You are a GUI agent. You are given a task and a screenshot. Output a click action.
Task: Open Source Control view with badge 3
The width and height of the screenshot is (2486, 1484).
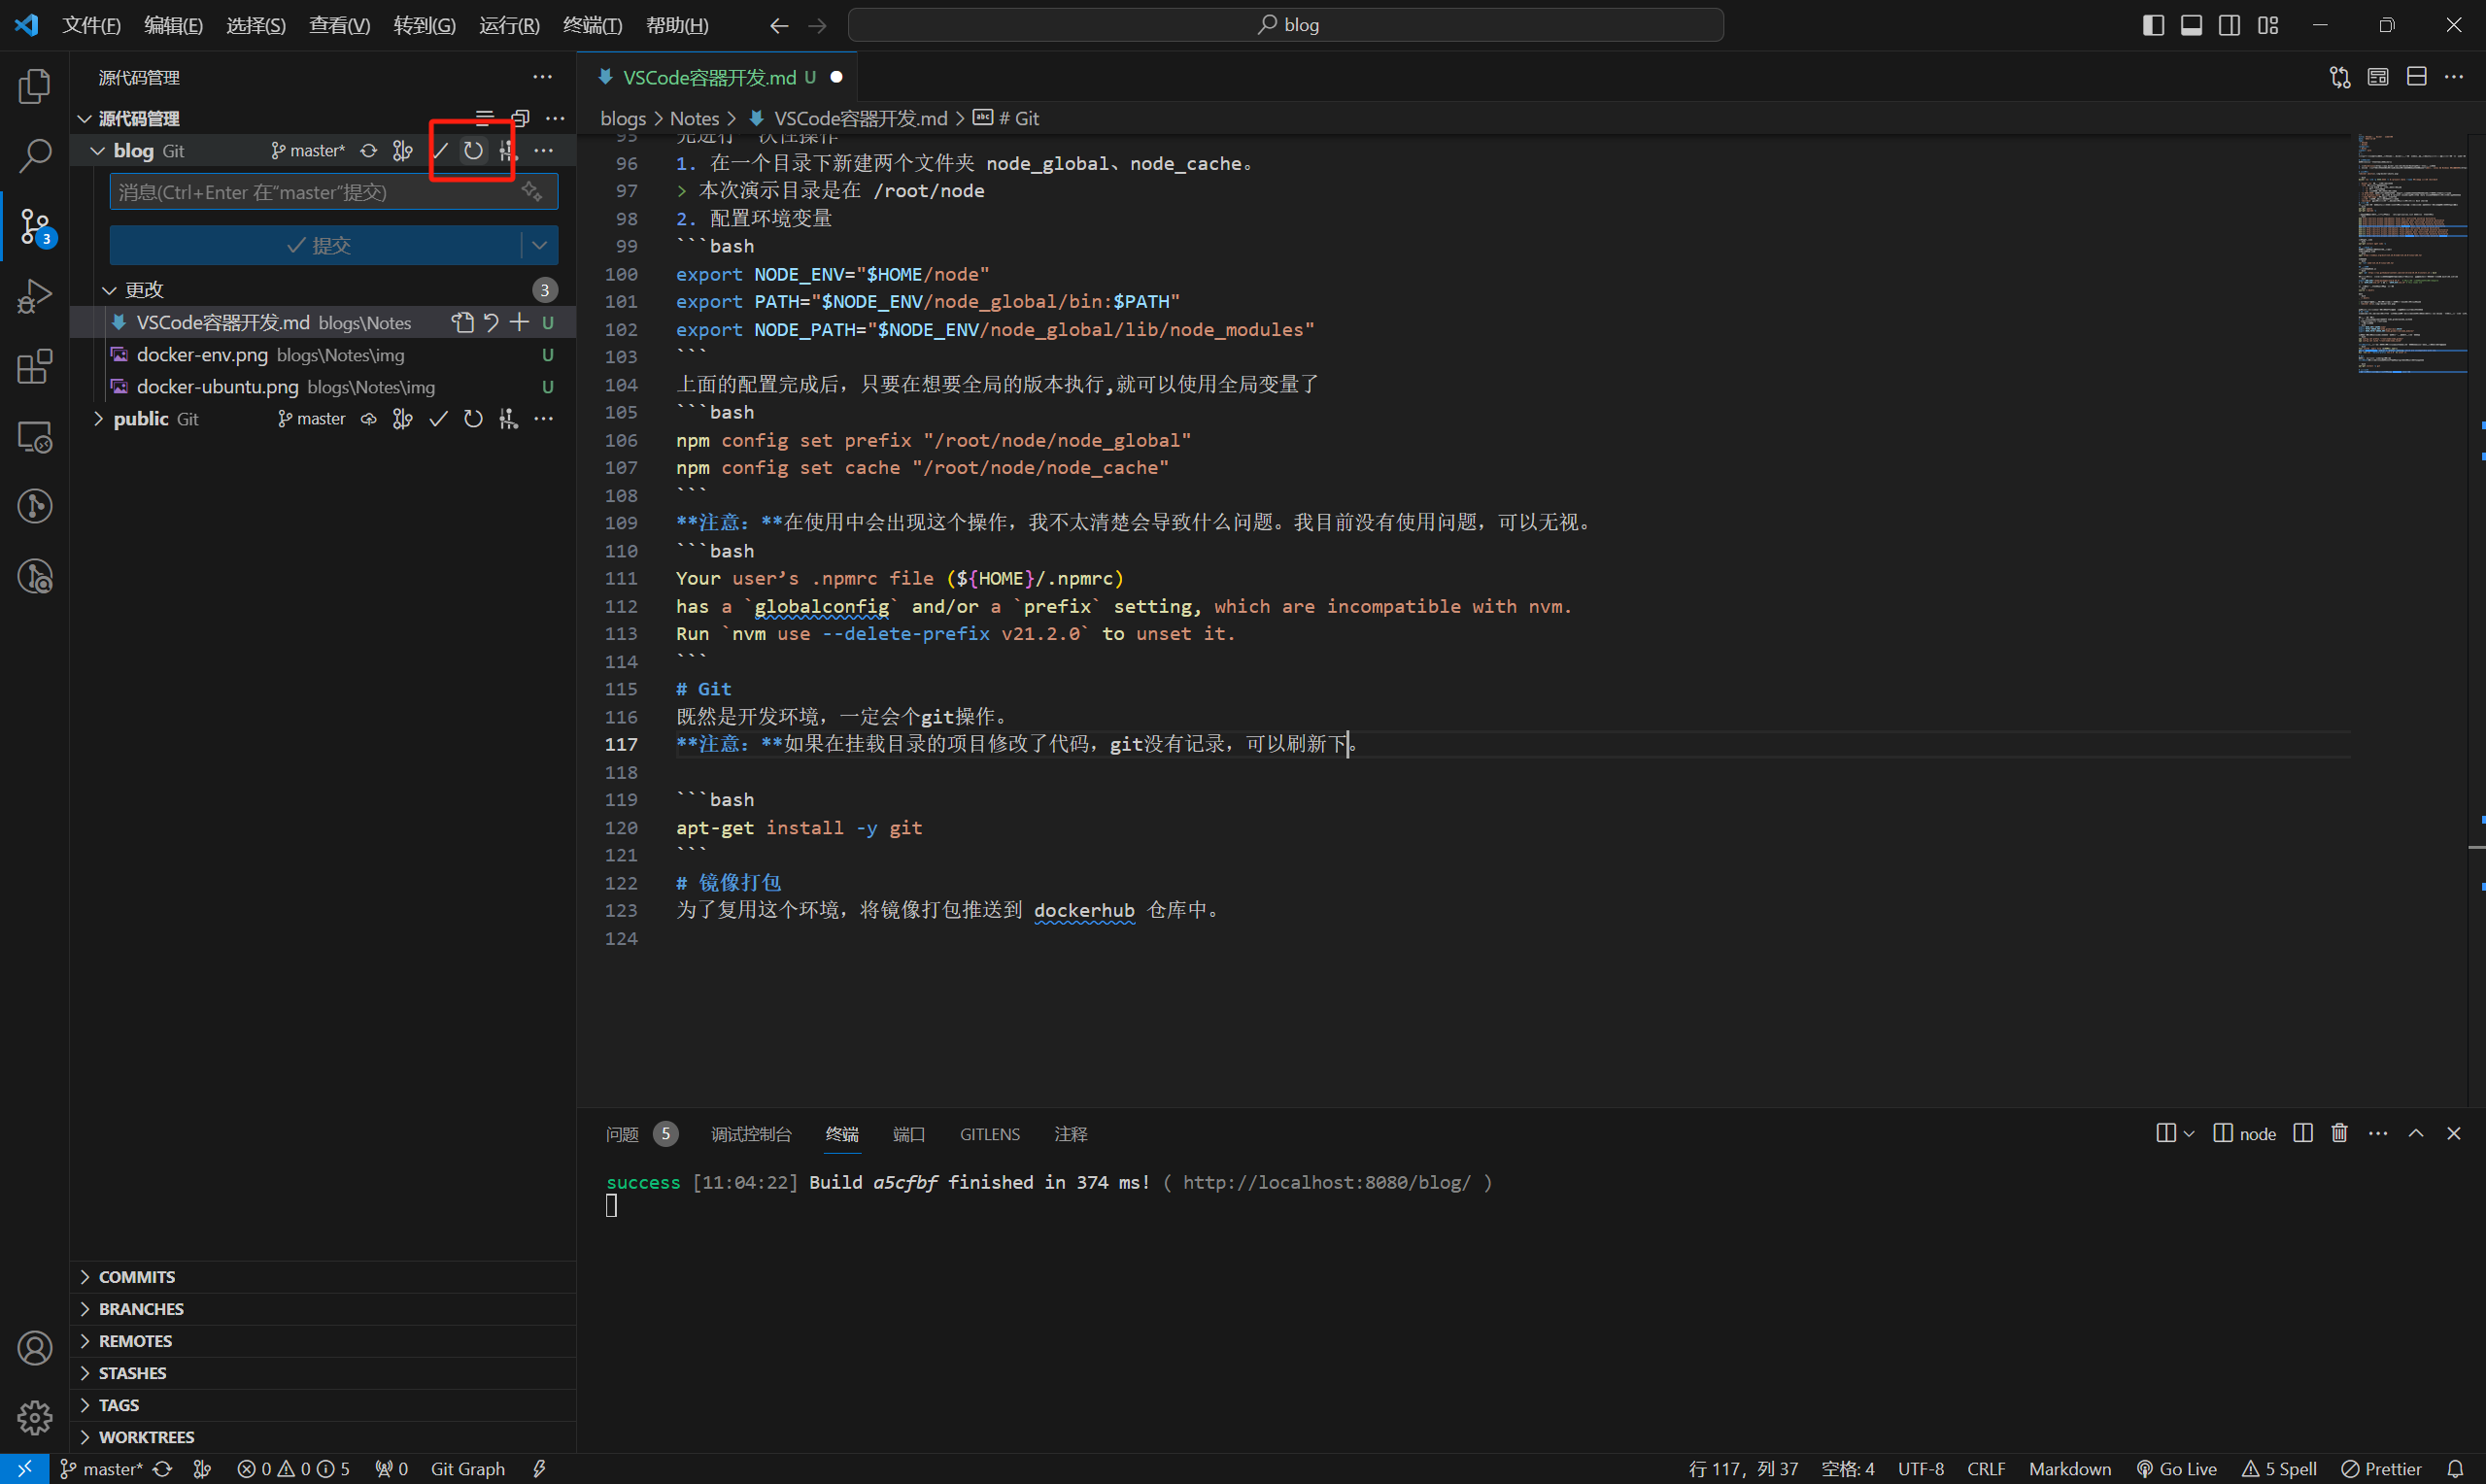click(35, 226)
